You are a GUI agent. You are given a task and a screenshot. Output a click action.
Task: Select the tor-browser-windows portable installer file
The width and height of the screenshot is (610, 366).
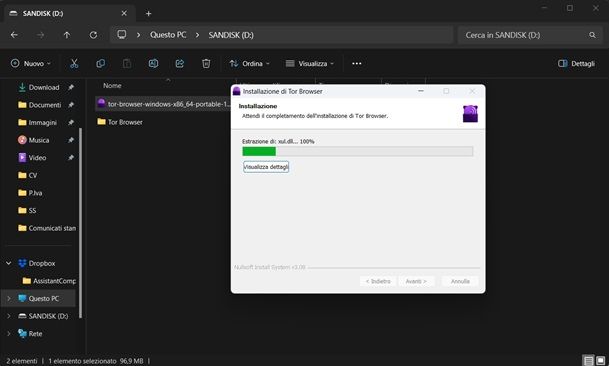pyautogui.click(x=163, y=104)
